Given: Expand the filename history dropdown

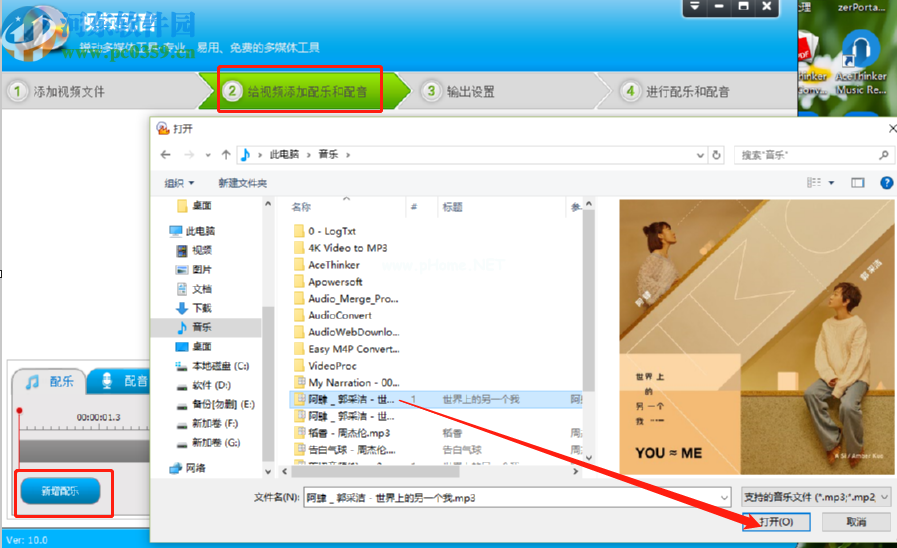Looking at the screenshot, I should click(724, 498).
